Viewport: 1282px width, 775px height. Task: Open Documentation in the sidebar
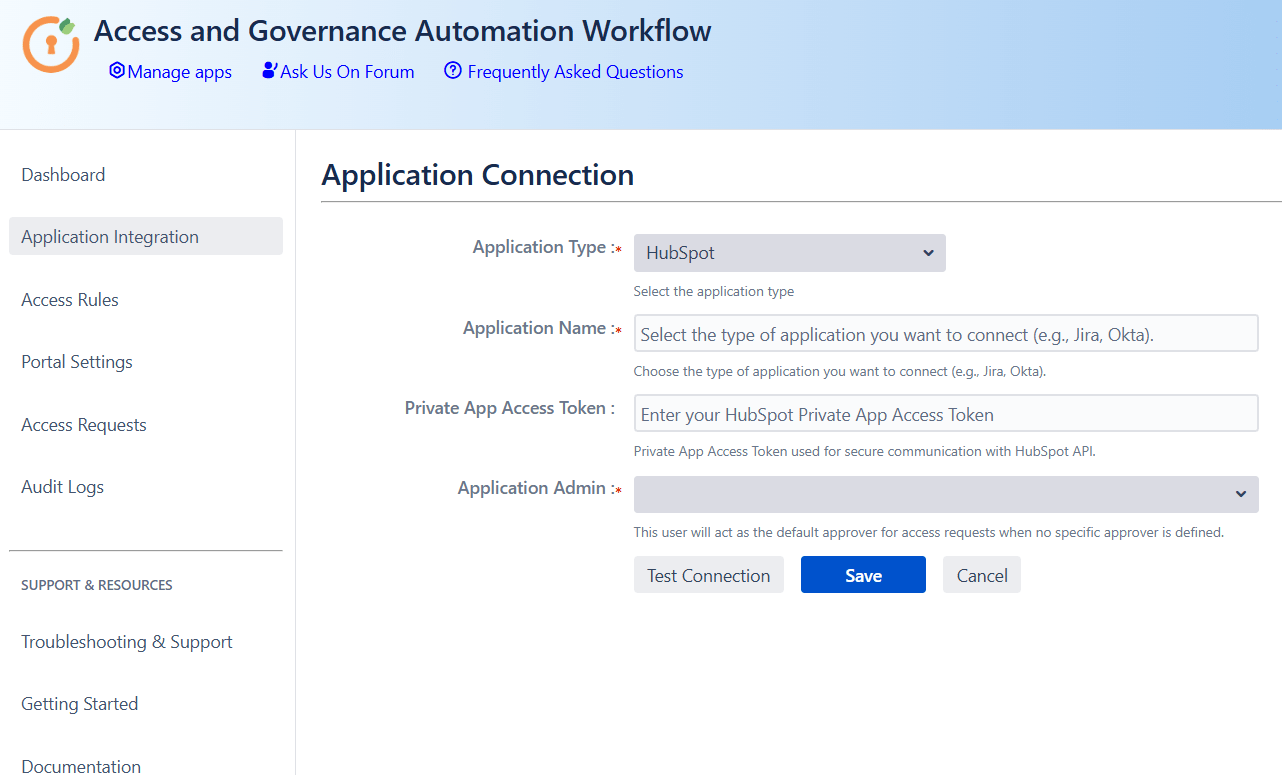click(x=81, y=766)
